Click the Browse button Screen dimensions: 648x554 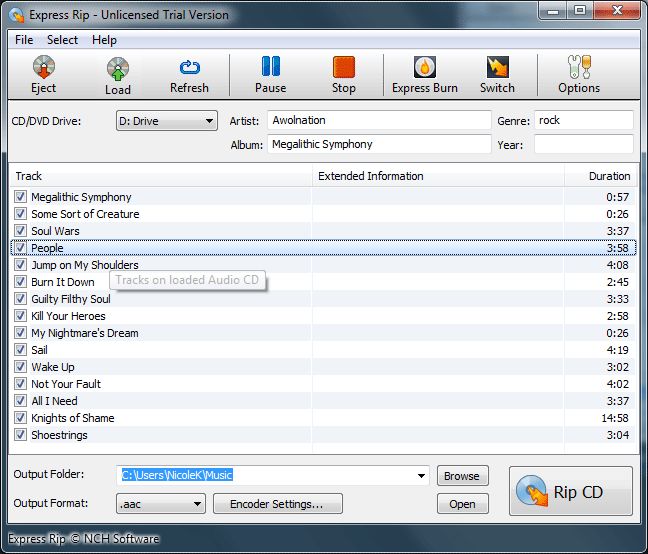coord(462,476)
